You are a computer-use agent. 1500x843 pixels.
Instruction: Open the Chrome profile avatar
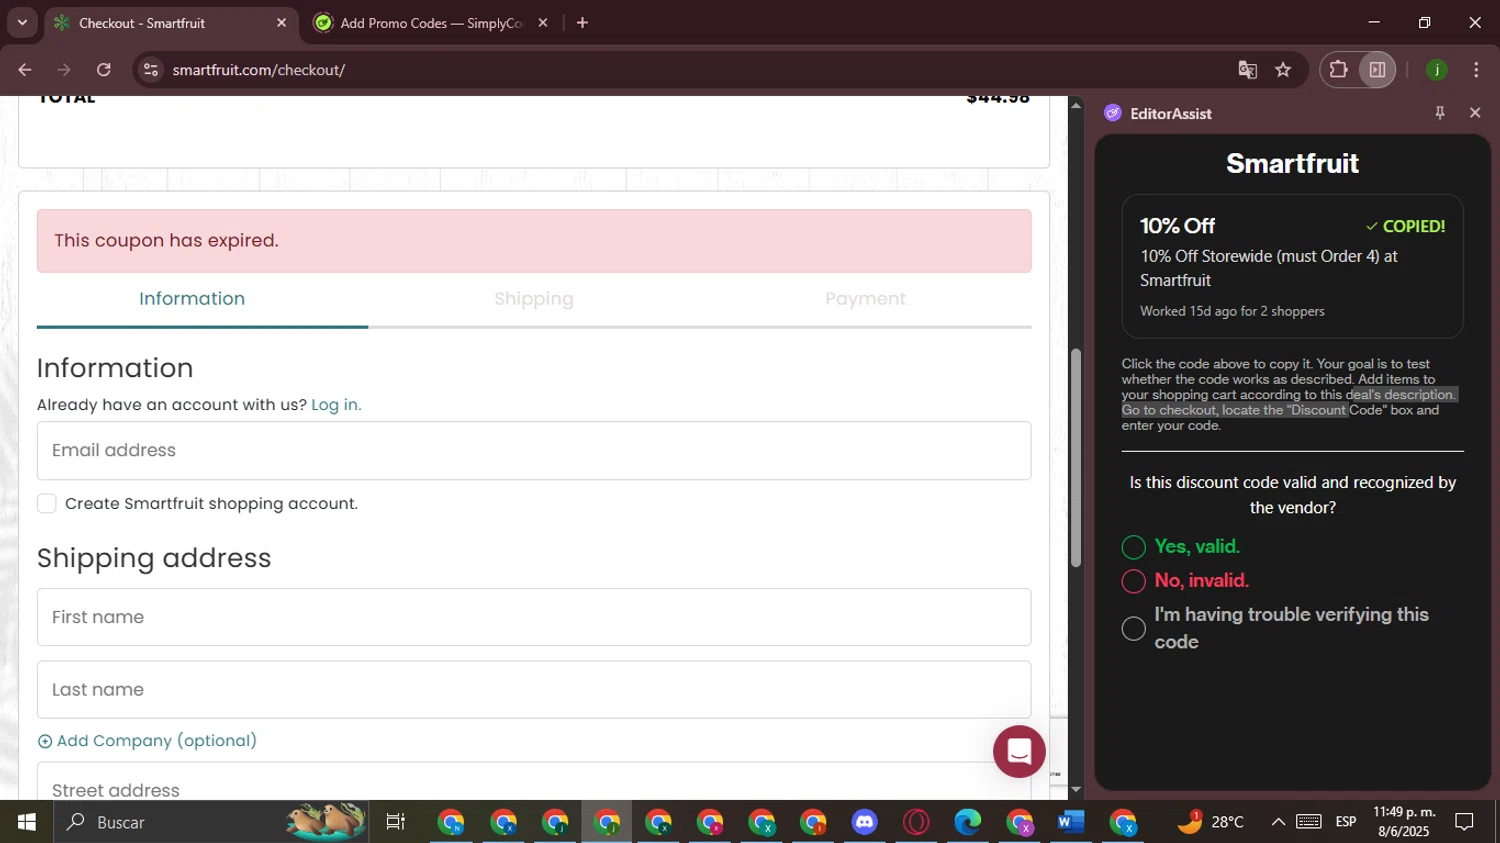pos(1436,70)
